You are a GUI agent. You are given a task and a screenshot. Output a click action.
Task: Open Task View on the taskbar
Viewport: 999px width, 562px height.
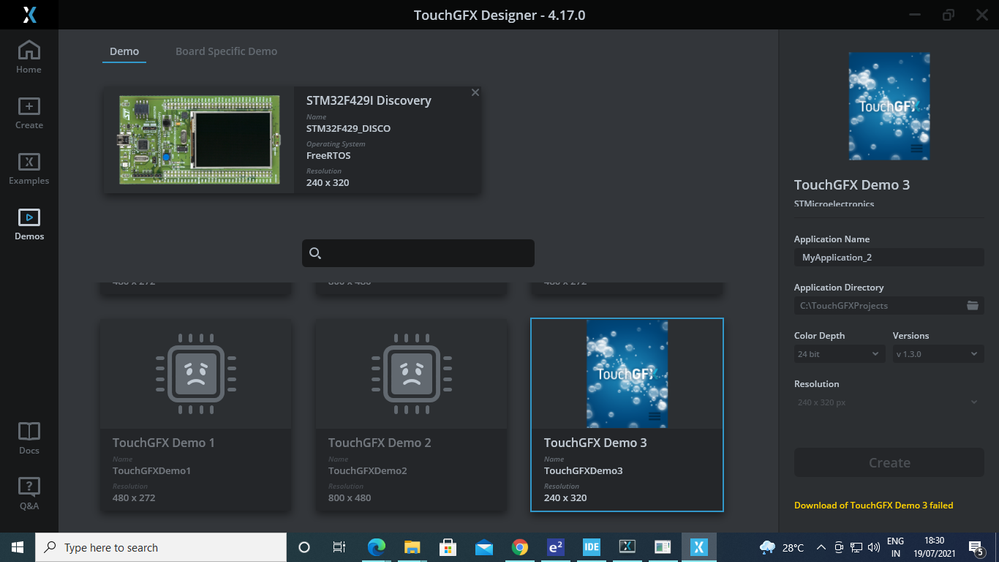pyautogui.click(x=339, y=547)
